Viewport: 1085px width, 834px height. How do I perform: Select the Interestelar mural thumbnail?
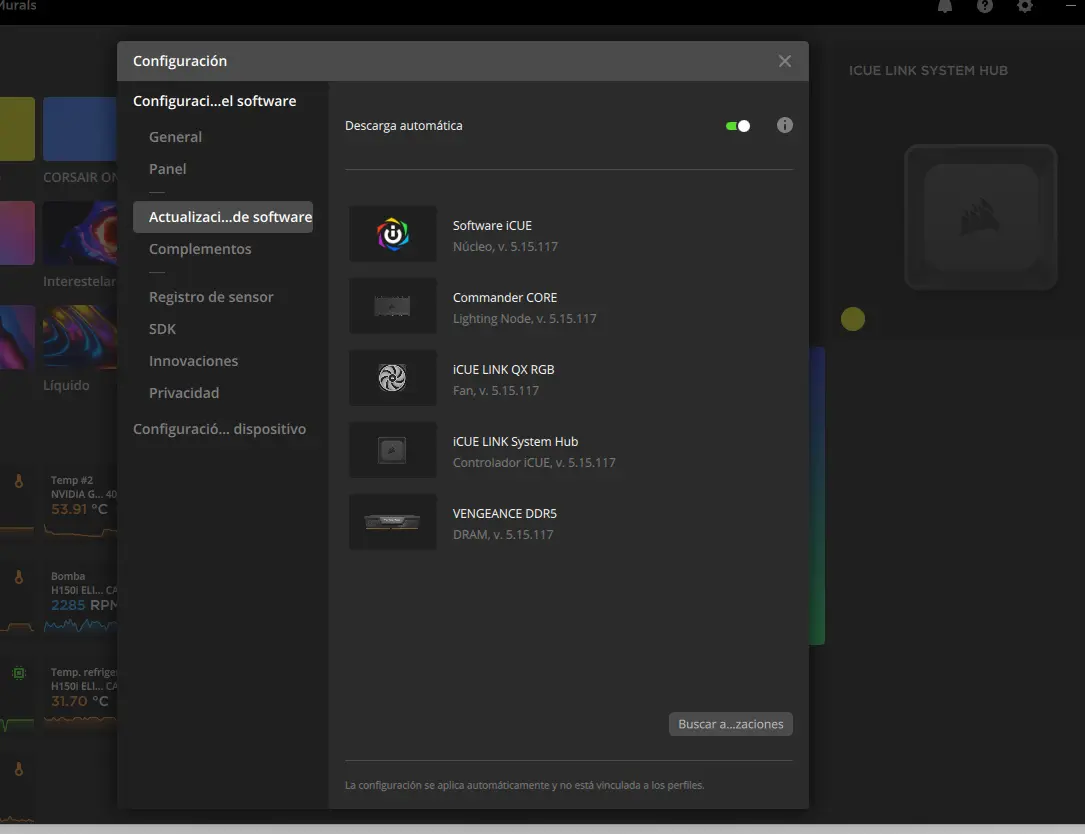coord(80,233)
